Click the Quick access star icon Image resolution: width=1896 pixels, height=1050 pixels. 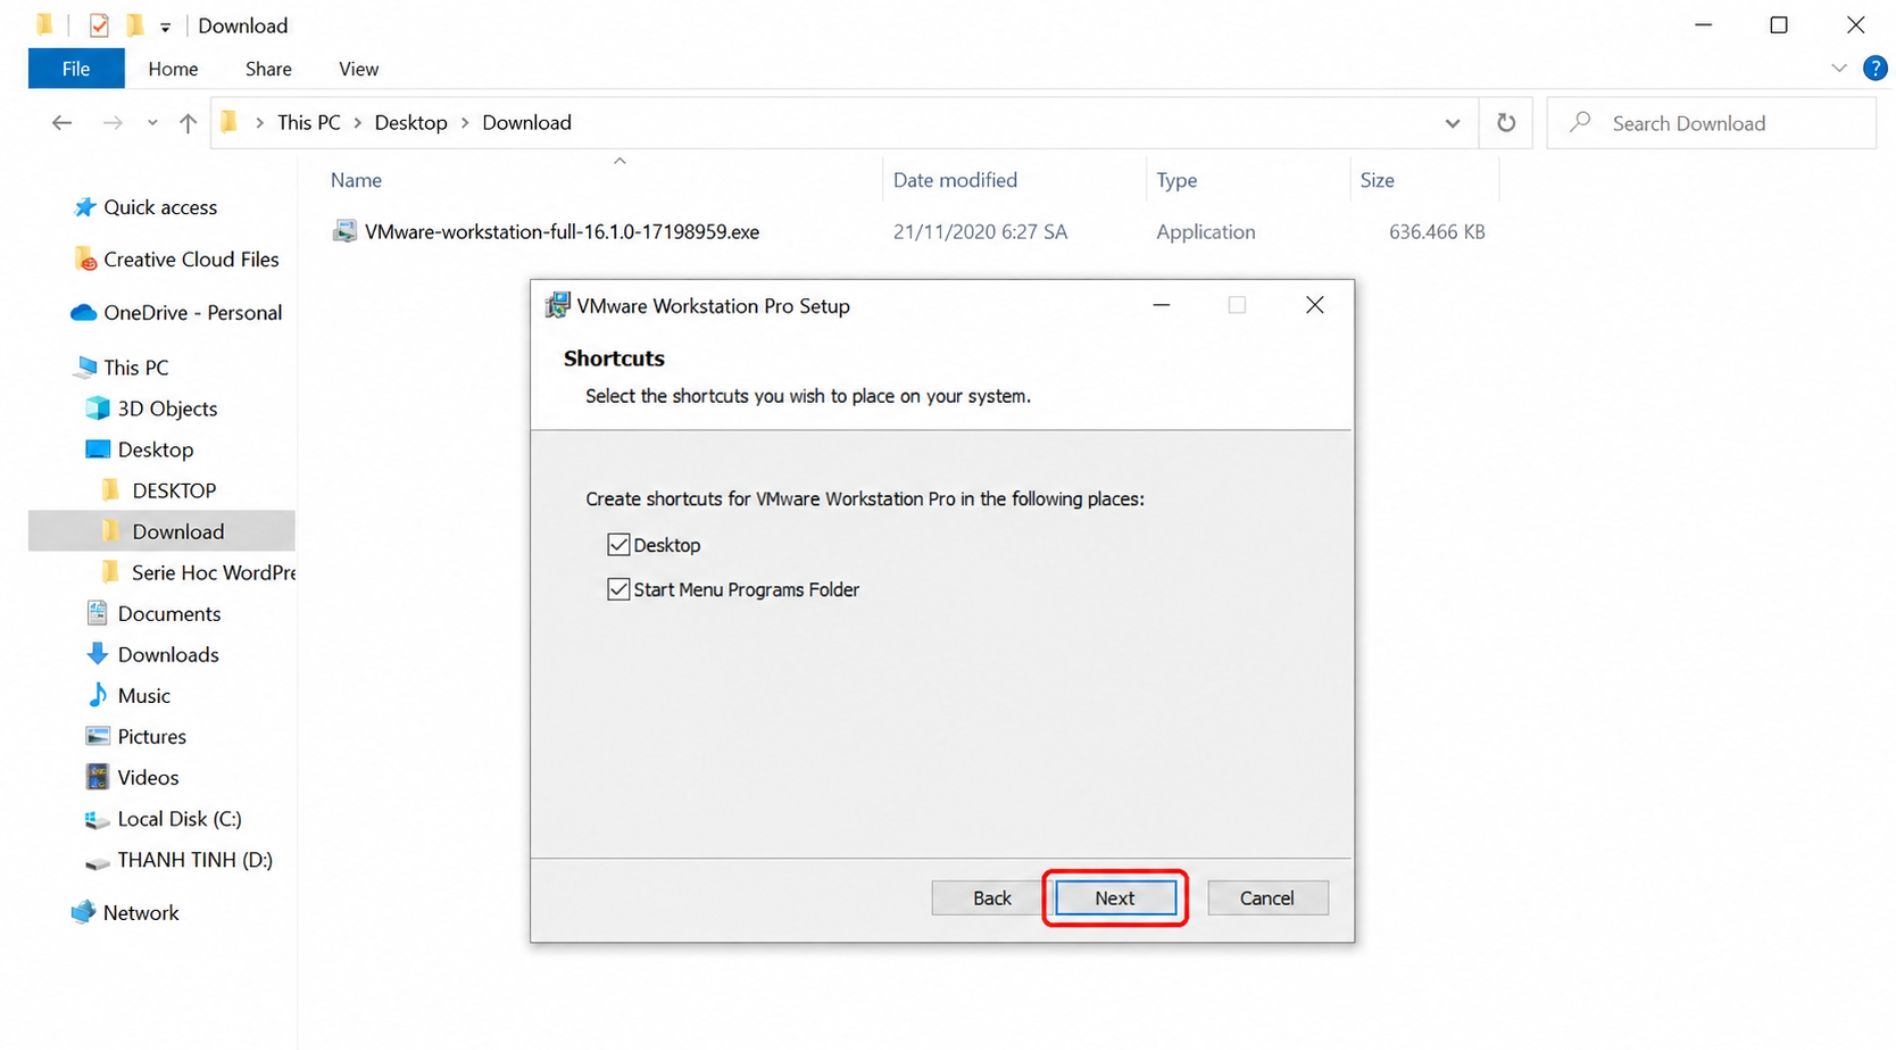(85, 207)
